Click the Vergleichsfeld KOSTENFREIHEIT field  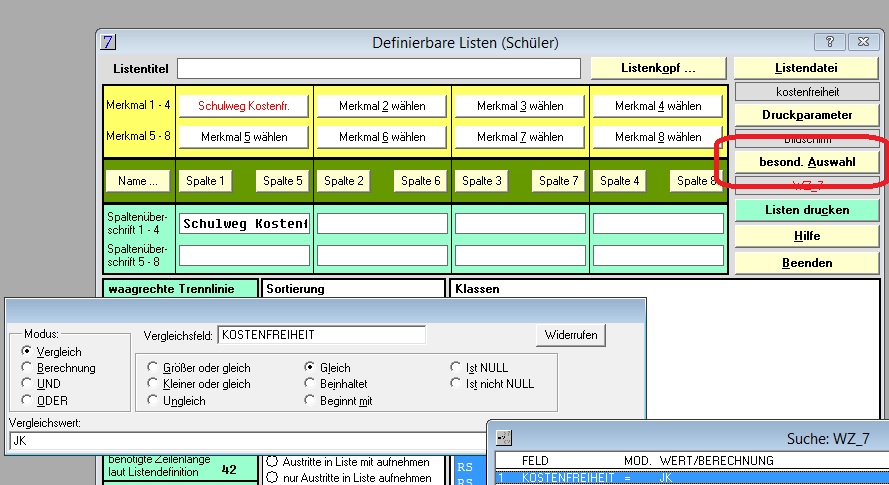pyautogui.click(x=321, y=335)
